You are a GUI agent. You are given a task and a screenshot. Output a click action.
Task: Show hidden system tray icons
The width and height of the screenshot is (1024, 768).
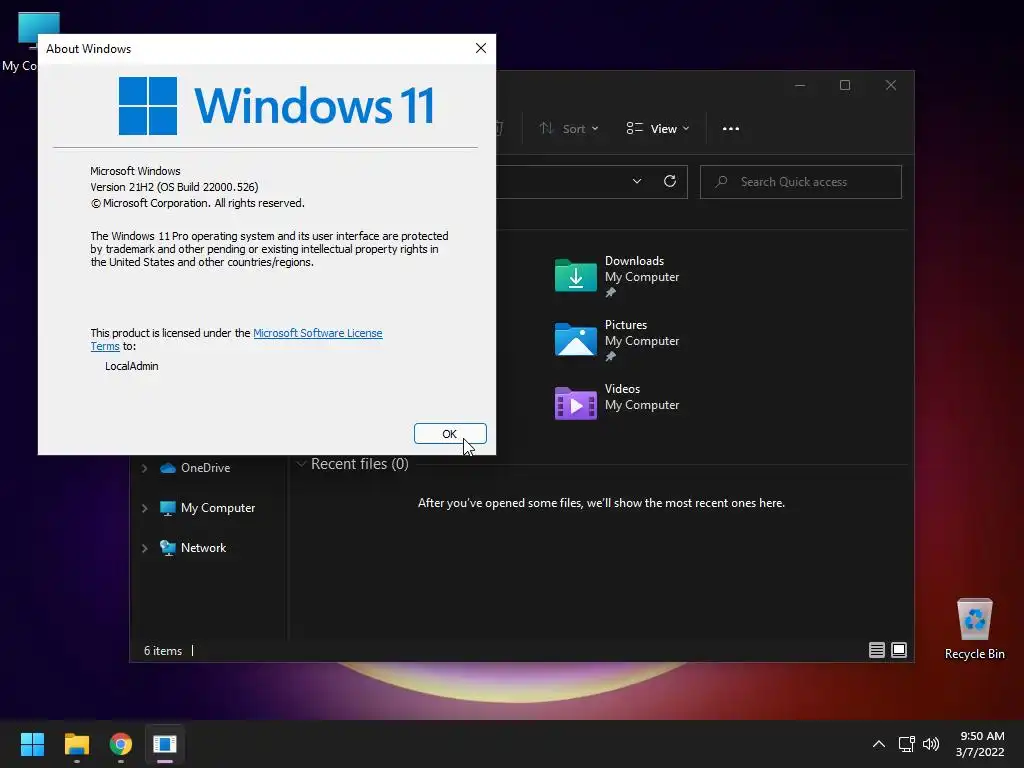[879, 744]
